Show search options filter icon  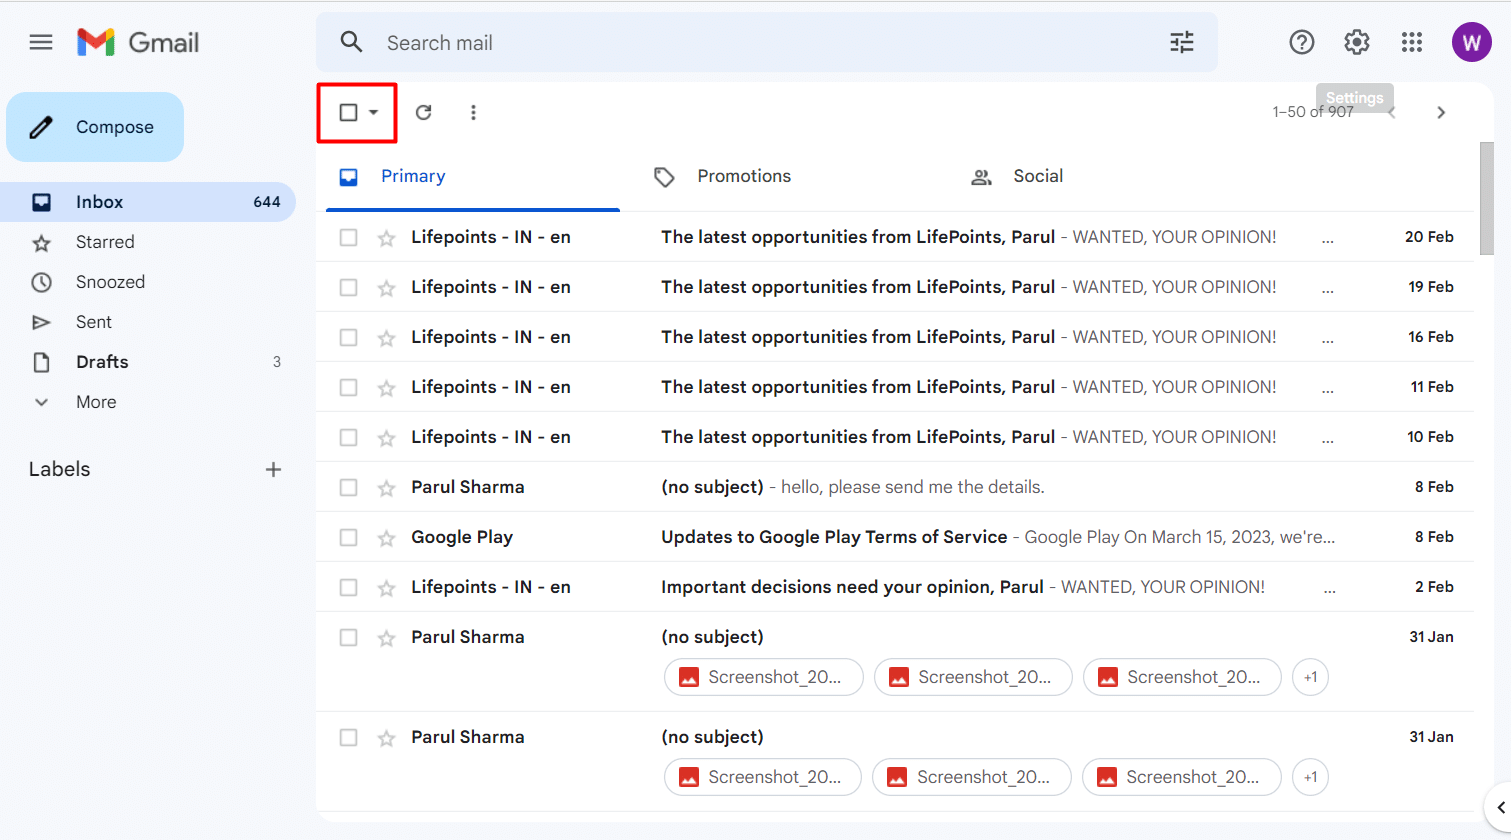click(x=1182, y=42)
